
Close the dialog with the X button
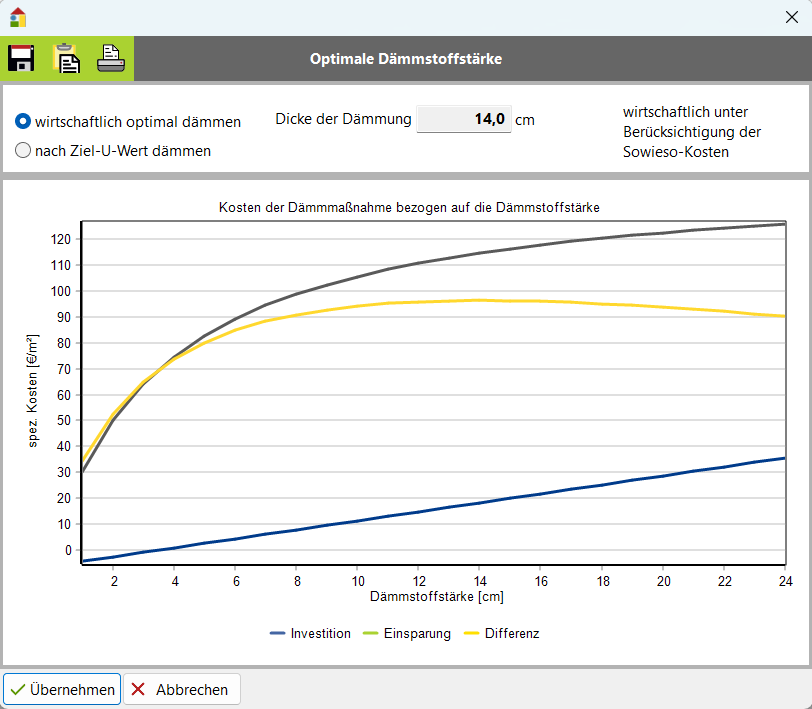click(790, 17)
